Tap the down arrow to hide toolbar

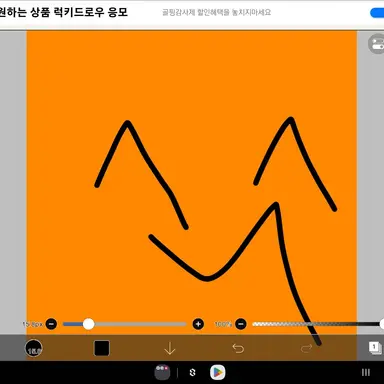tap(170, 348)
